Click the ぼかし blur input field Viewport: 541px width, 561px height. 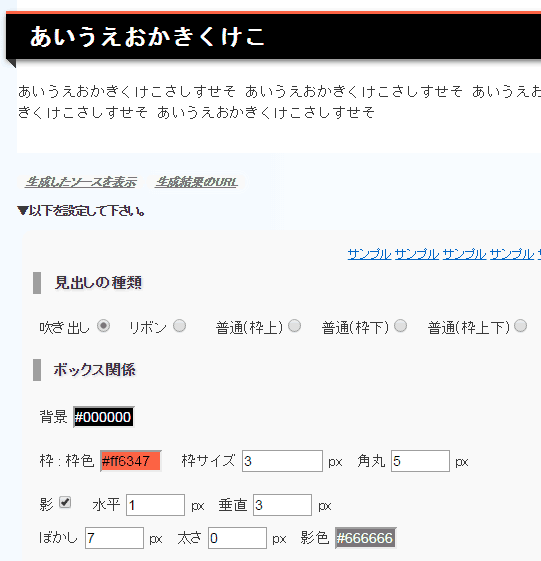click(114, 538)
